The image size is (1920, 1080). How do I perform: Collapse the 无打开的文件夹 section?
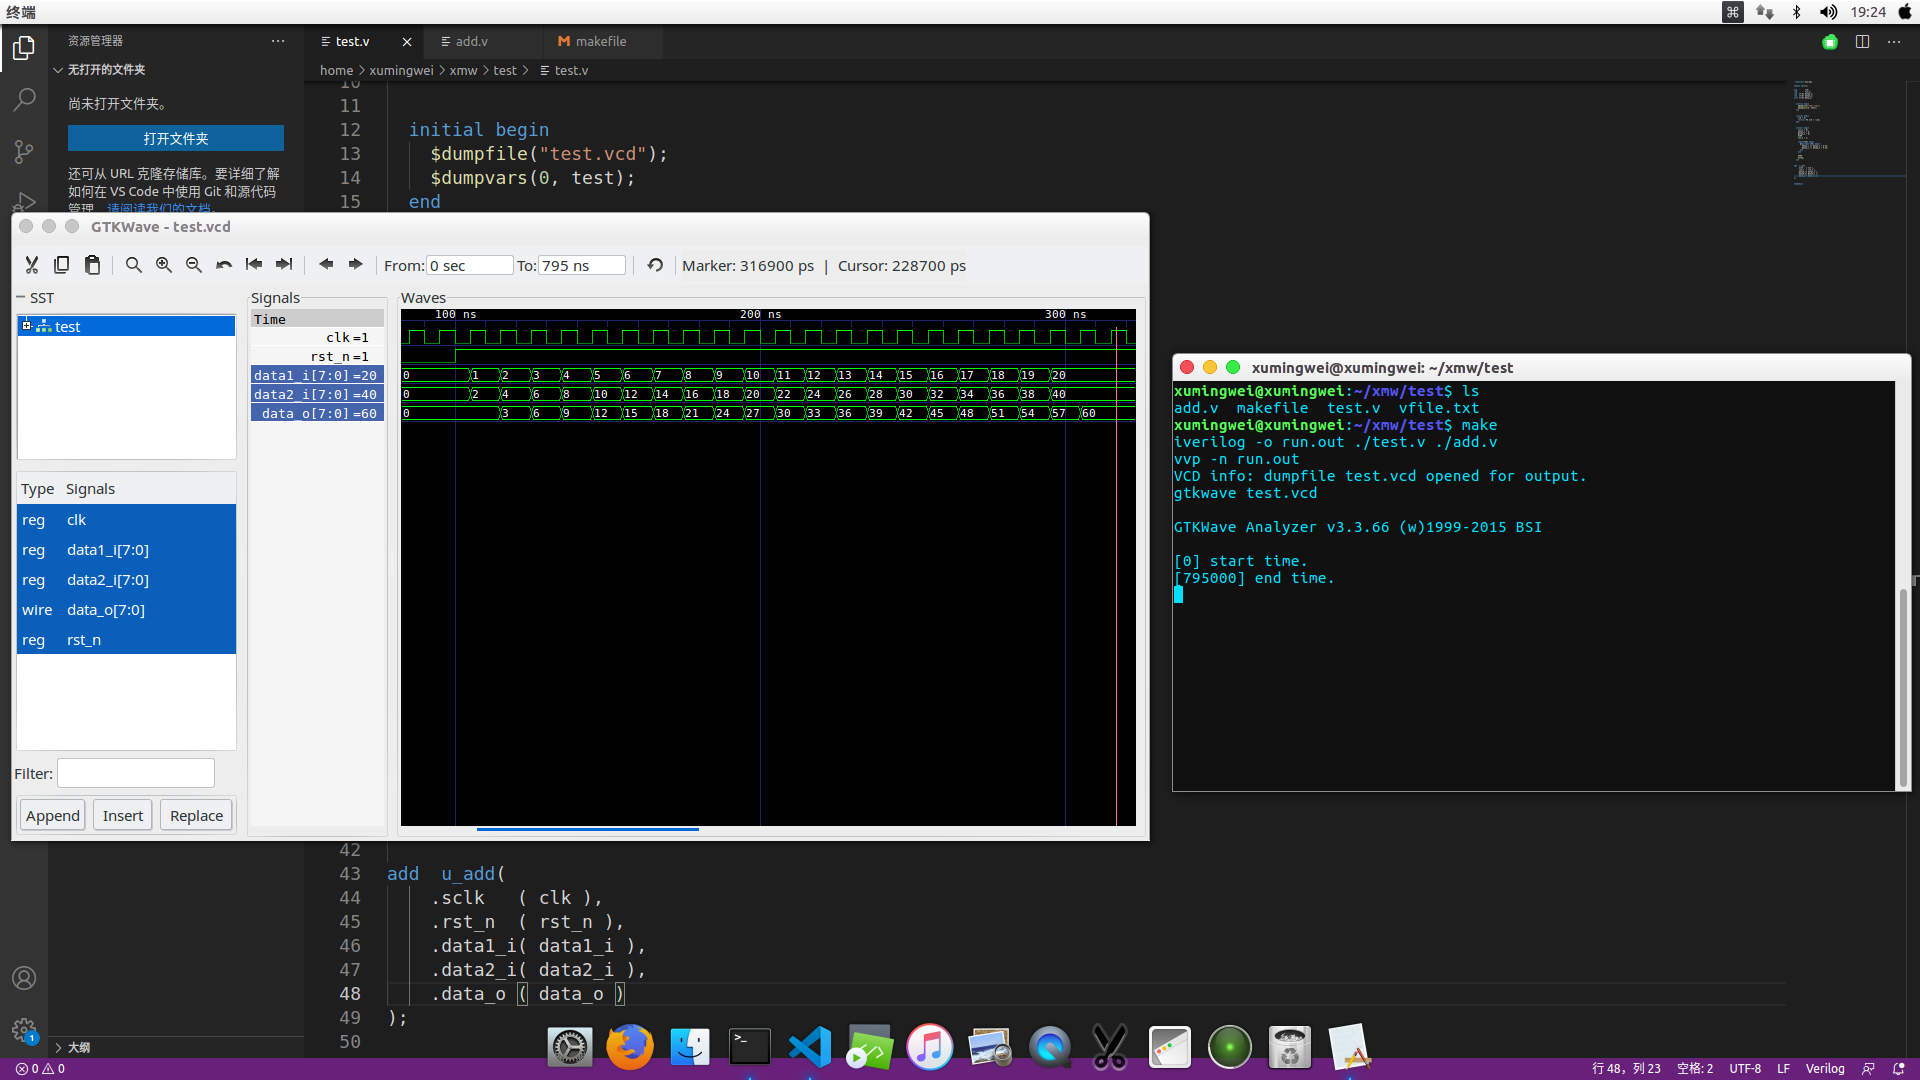coord(58,70)
